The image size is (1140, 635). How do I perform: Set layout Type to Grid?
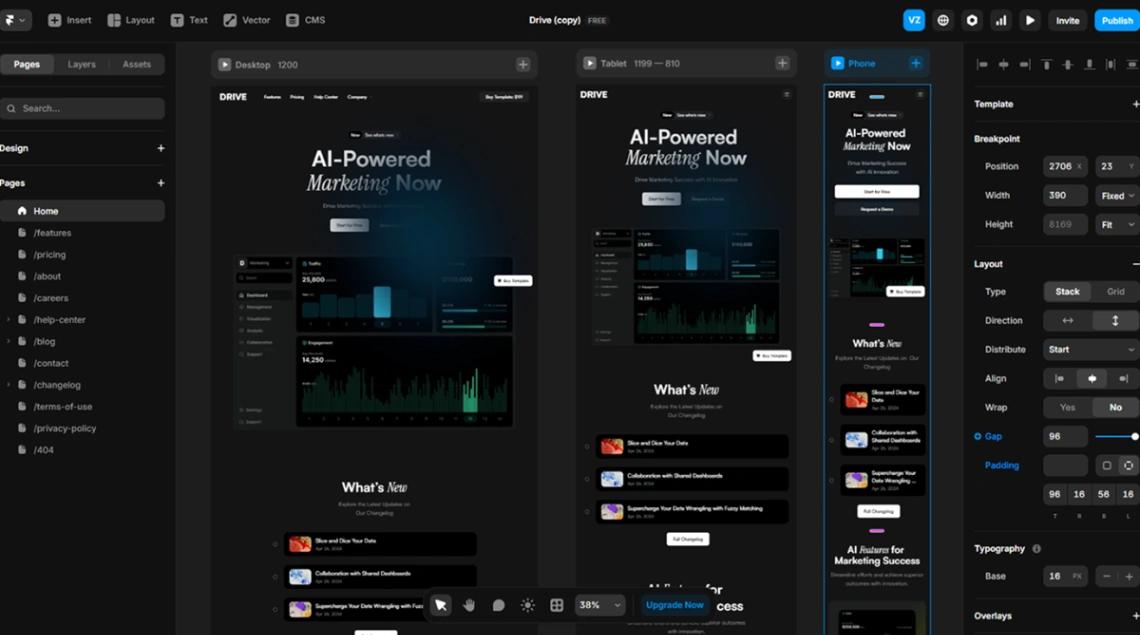1115,292
